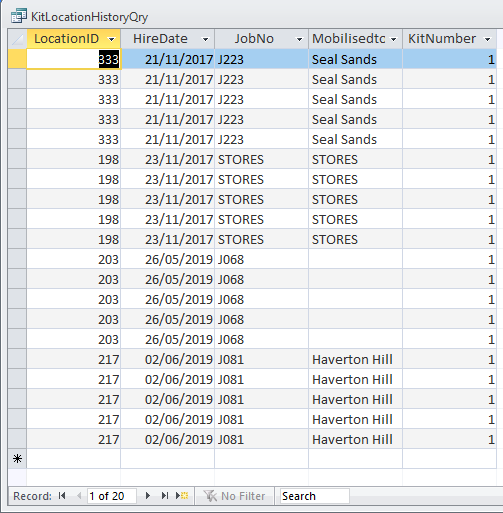Select the KitLocationHistoryQry tab title
This screenshot has width=503, height=513.
(89, 17)
